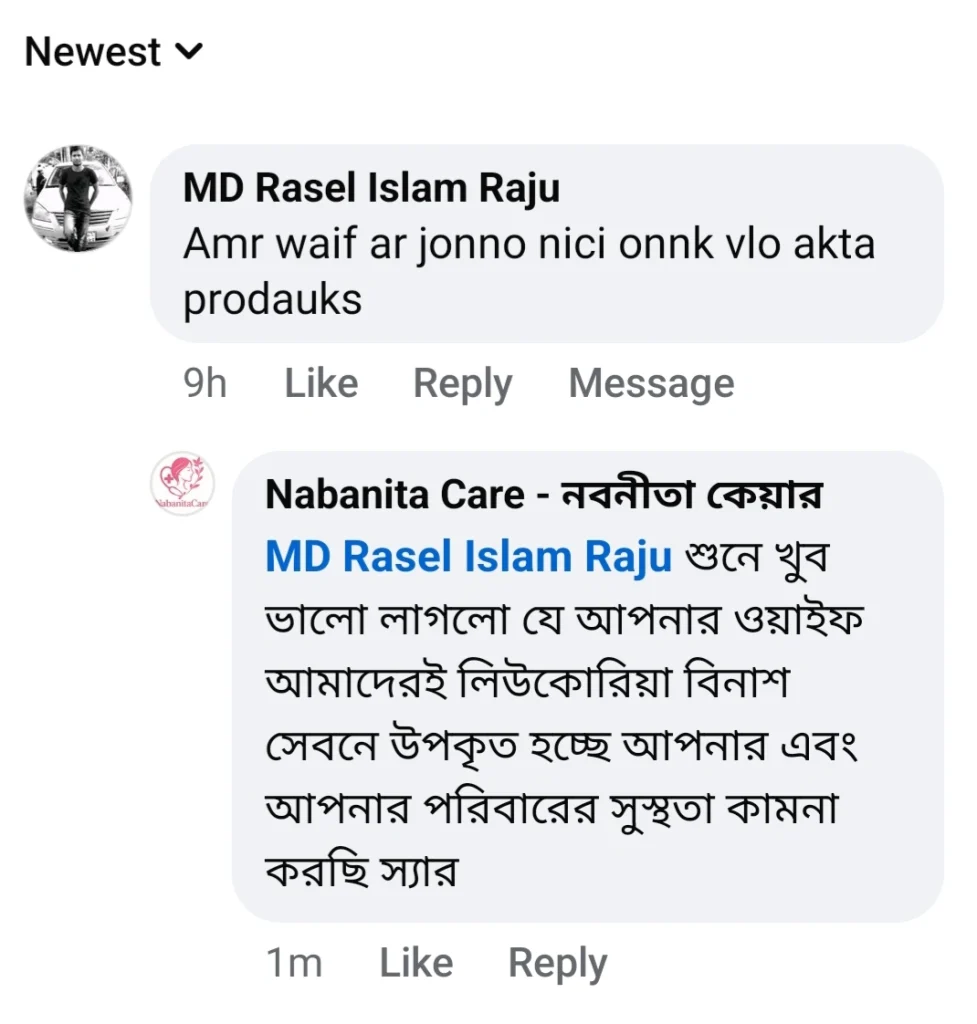Click the last reply line 'করছি স্যার'
Screen dimensions: 977x1024
coord(360,873)
